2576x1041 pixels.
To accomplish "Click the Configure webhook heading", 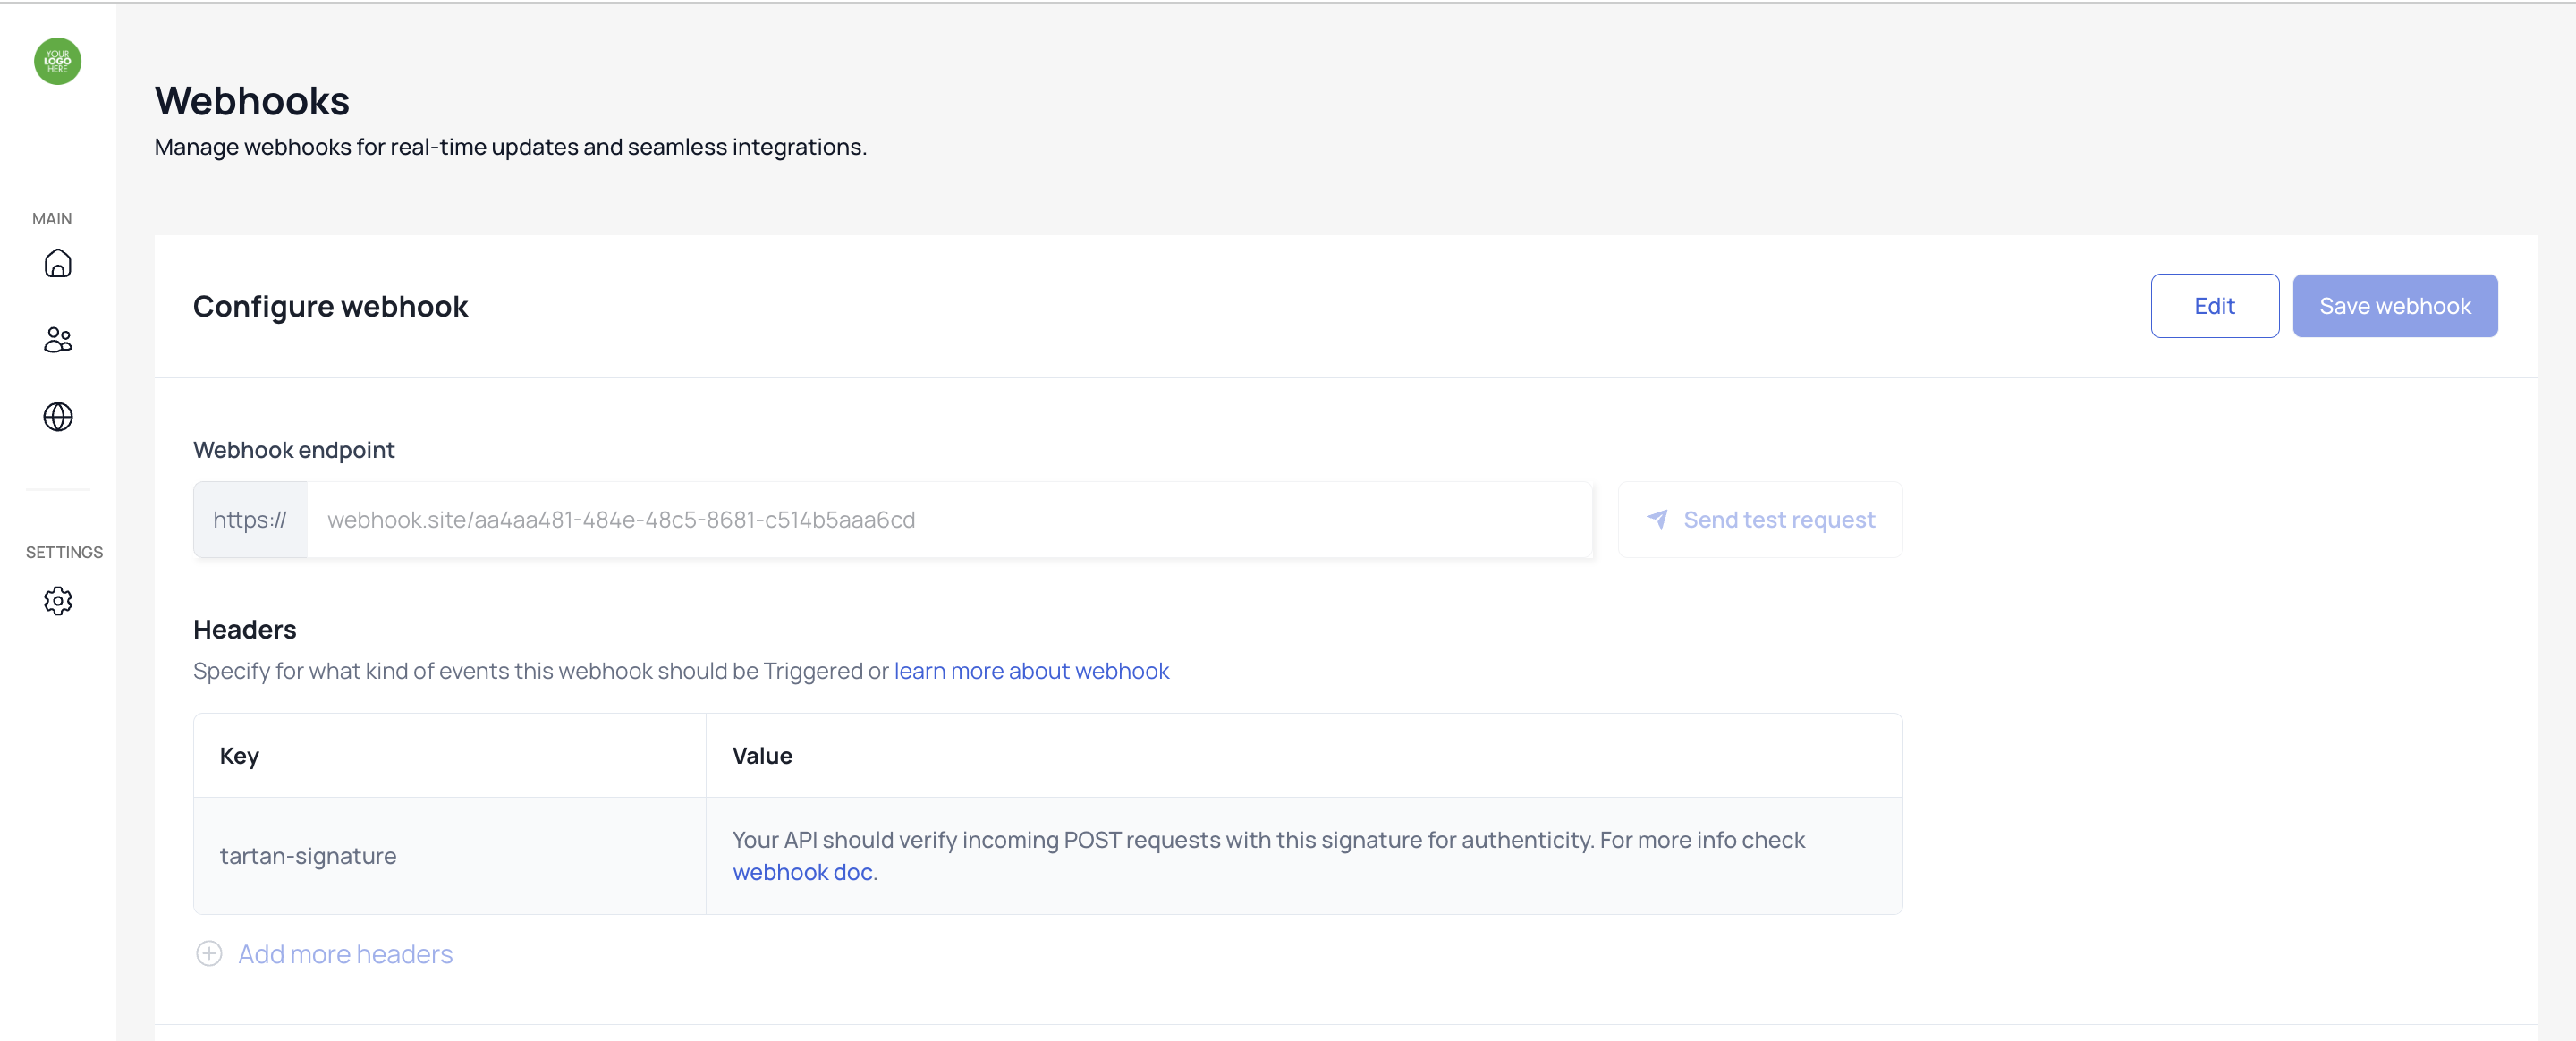I will [330, 306].
